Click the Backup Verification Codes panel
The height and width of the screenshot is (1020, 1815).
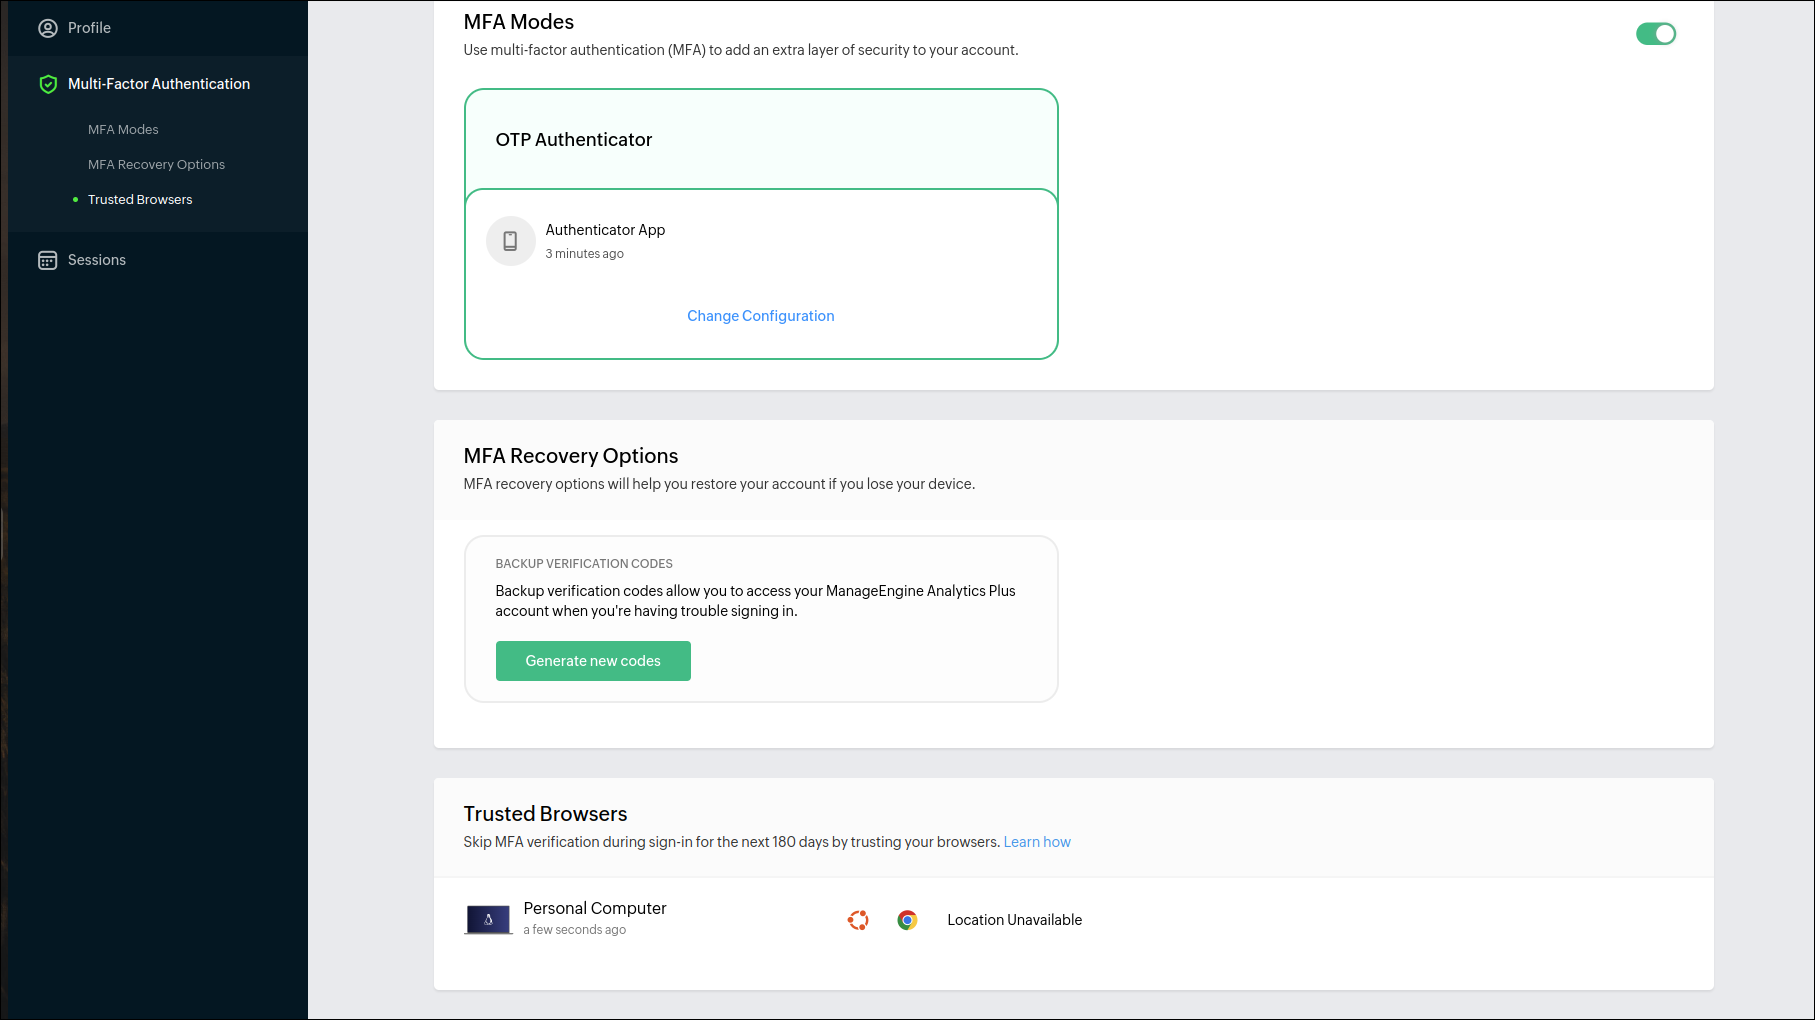pyautogui.click(x=760, y=618)
